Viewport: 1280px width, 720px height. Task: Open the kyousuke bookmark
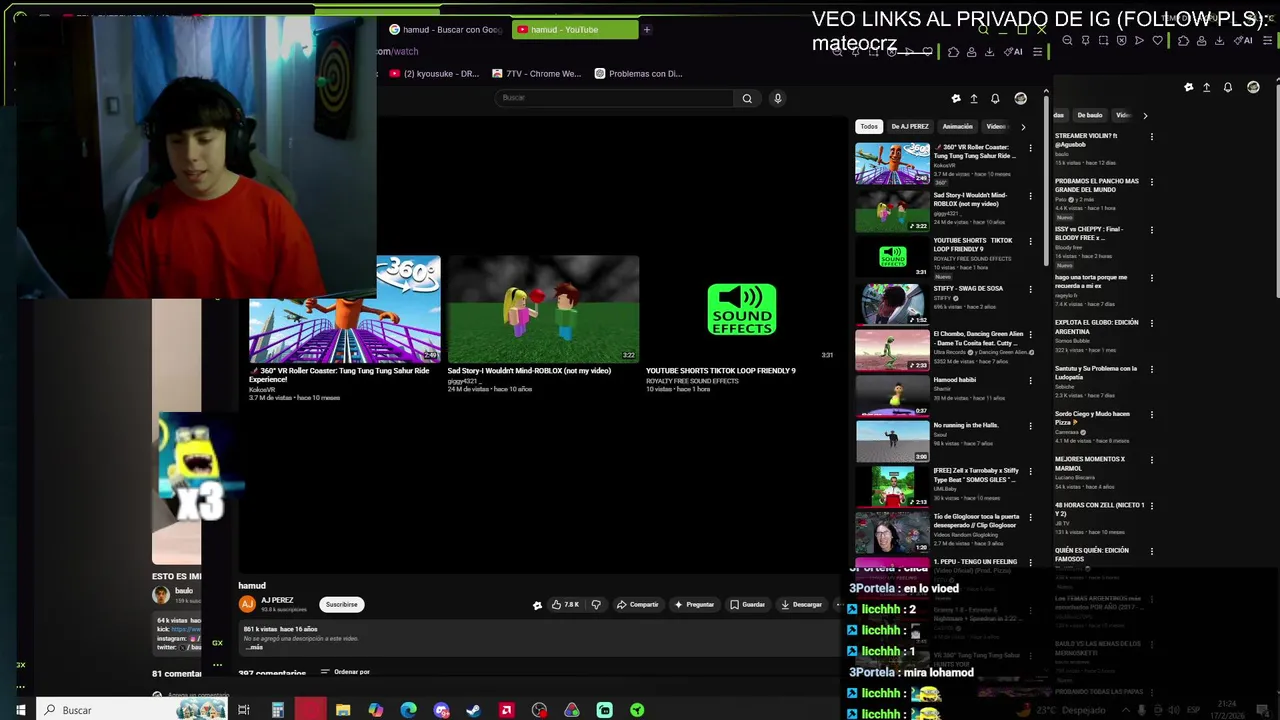(434, 73)
